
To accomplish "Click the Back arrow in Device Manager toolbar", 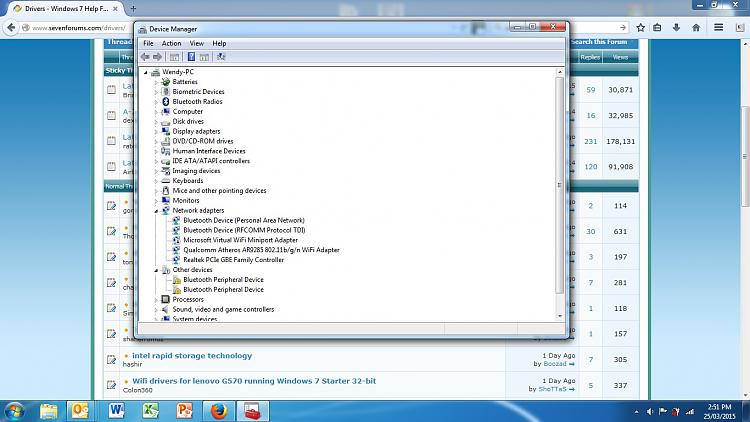I will (145, 57).
